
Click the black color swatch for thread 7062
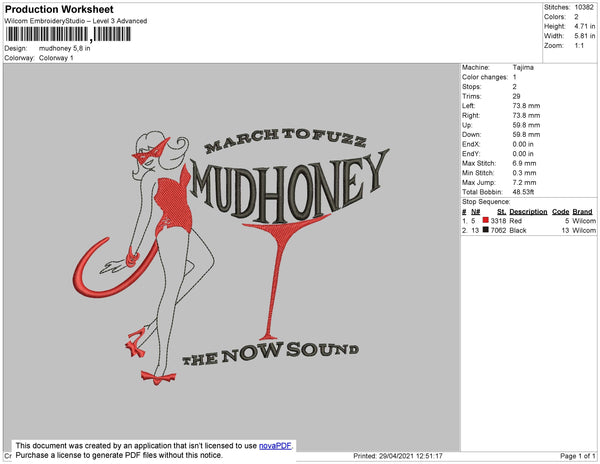[485, 230]
